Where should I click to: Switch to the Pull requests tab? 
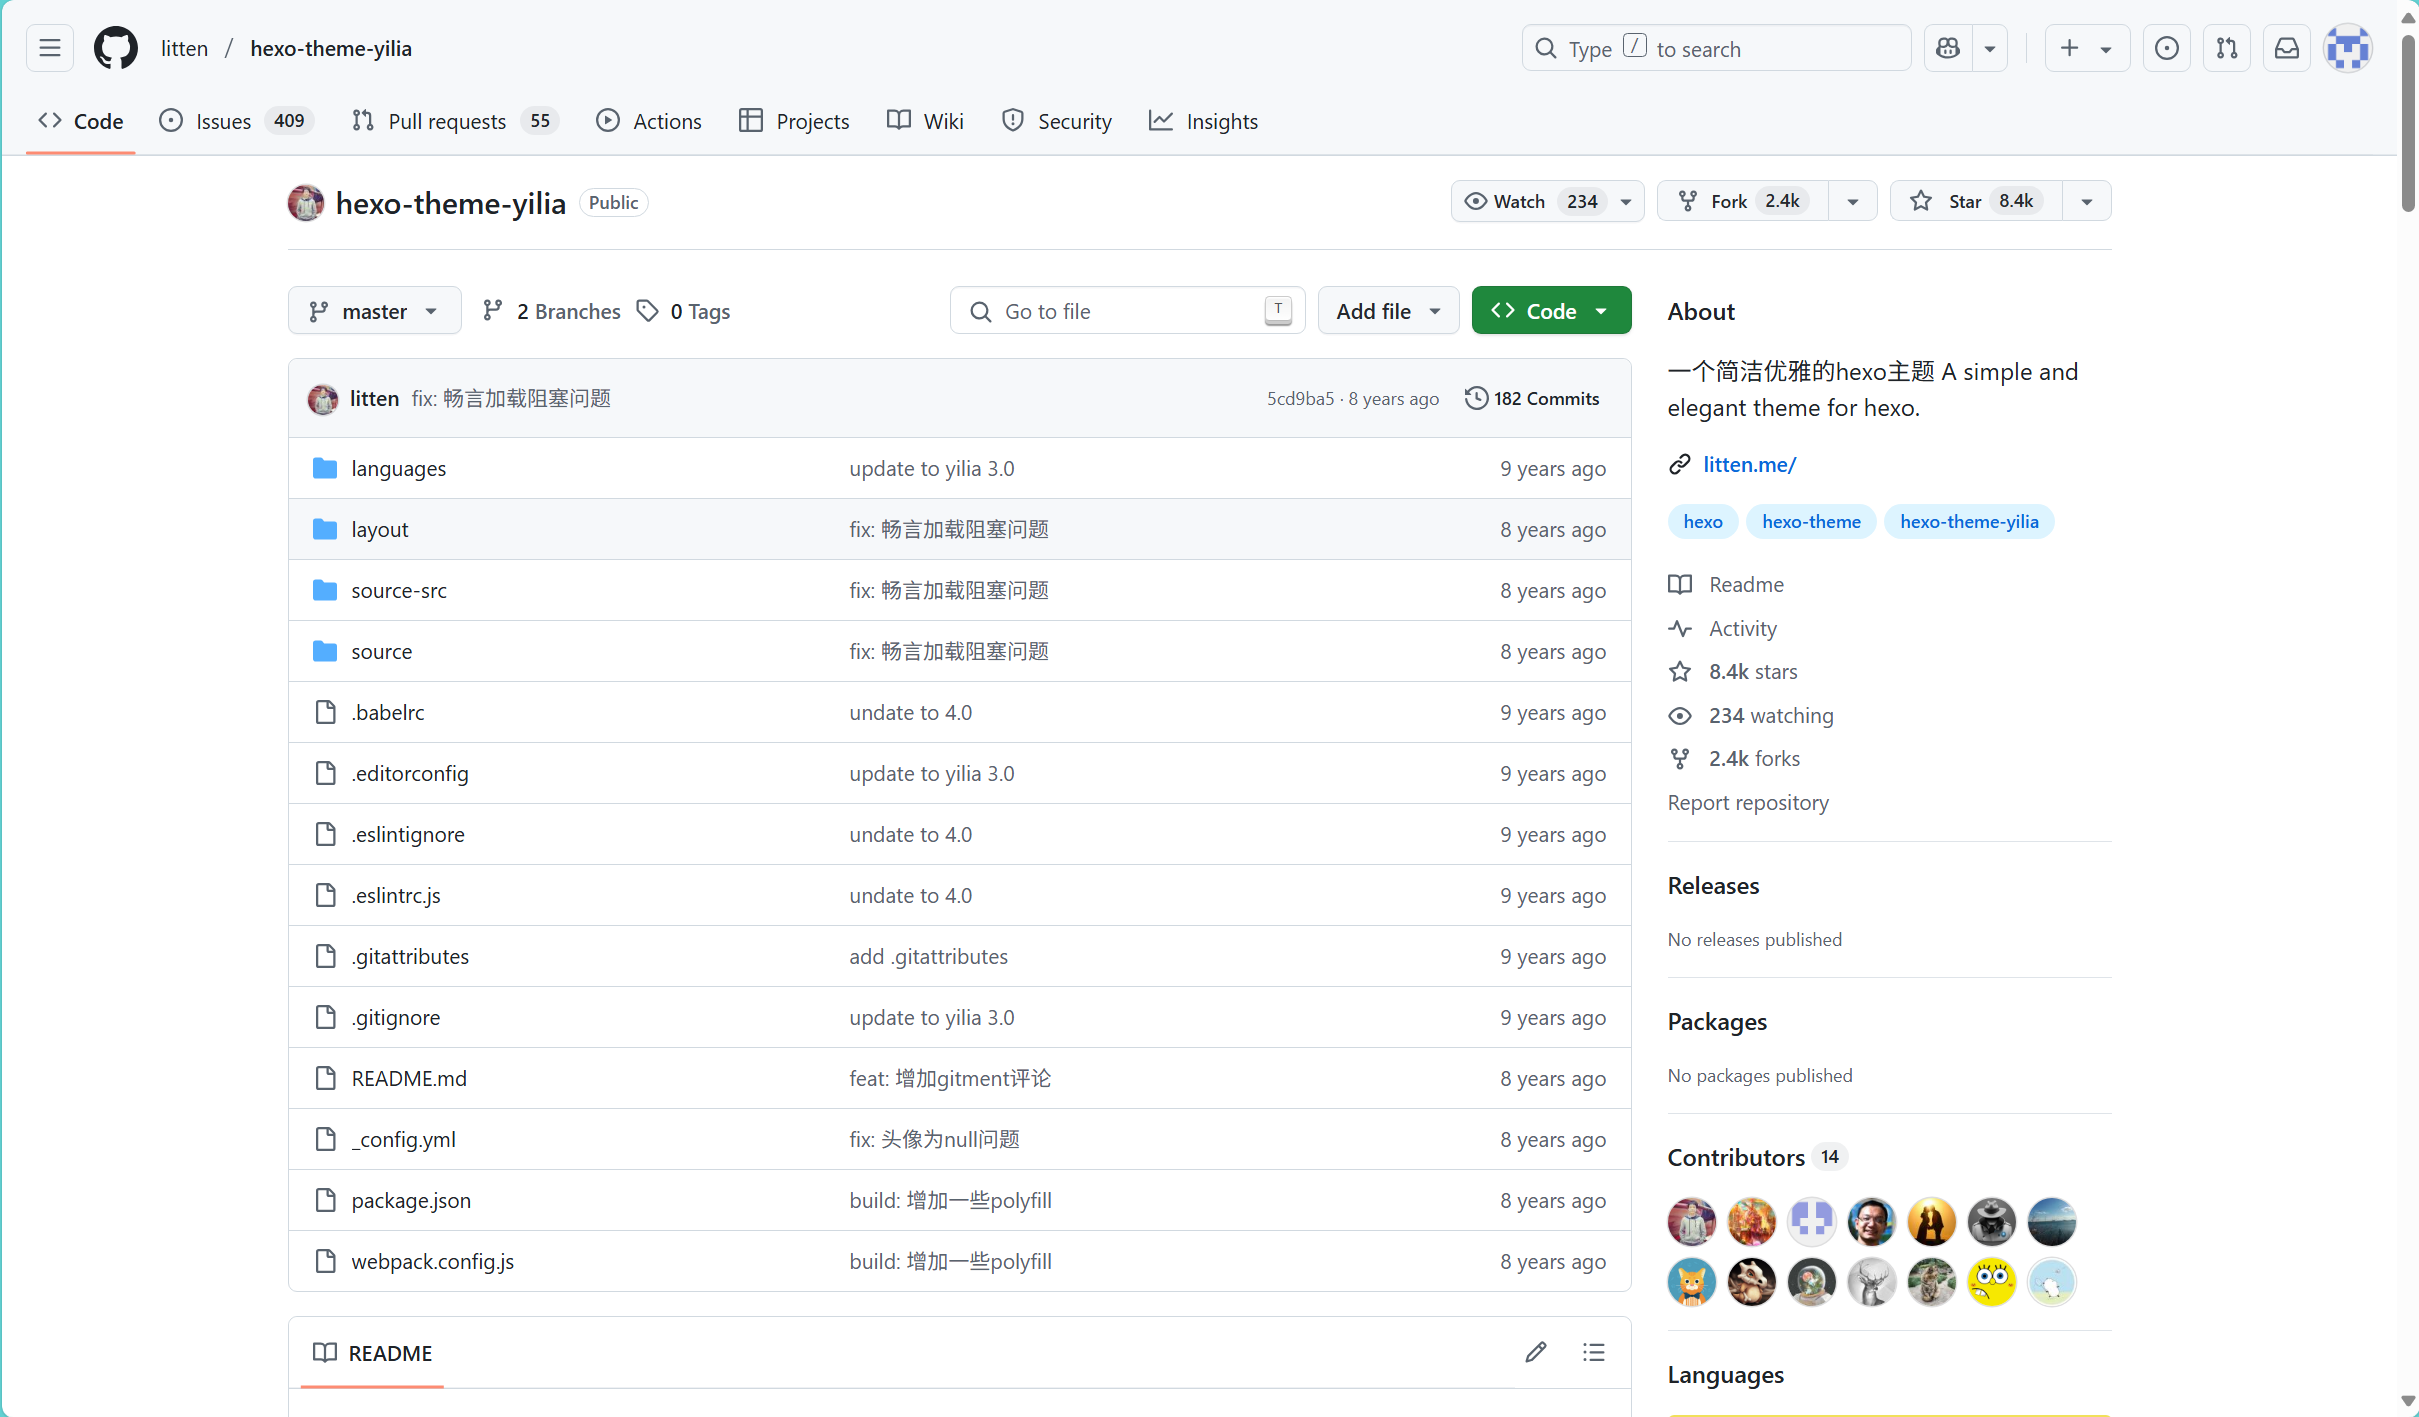(455, 121)
